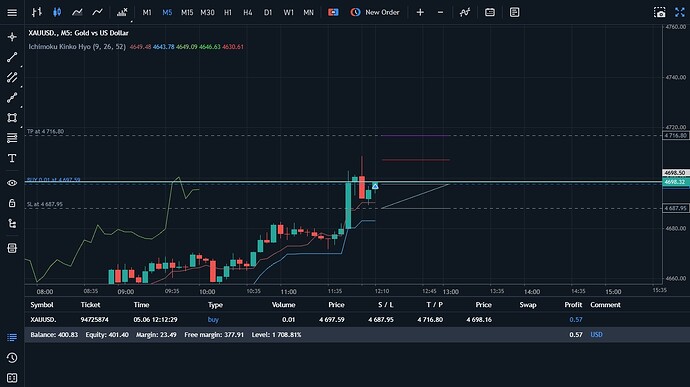Open the hamburger main menu
Viewport: 690px width, 387px height.
click(x=12, y=12)
